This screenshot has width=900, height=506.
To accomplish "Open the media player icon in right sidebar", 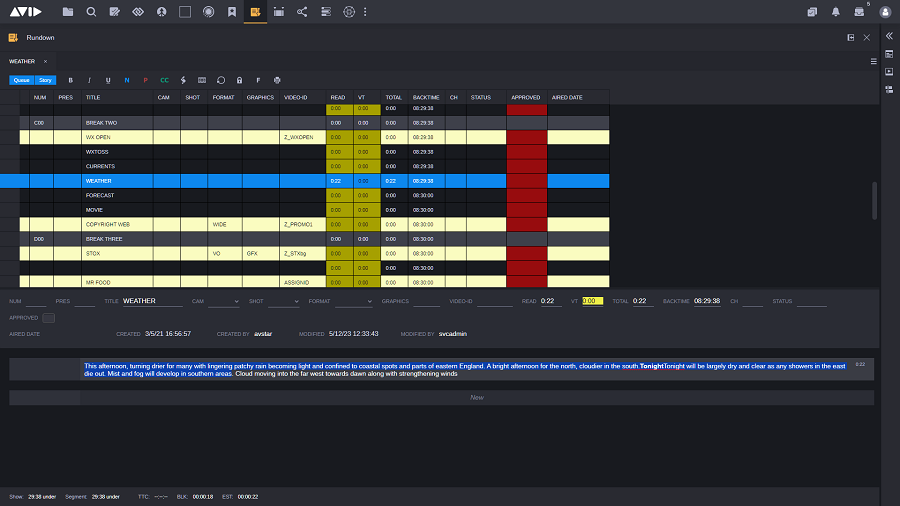I will coord(889,72).
